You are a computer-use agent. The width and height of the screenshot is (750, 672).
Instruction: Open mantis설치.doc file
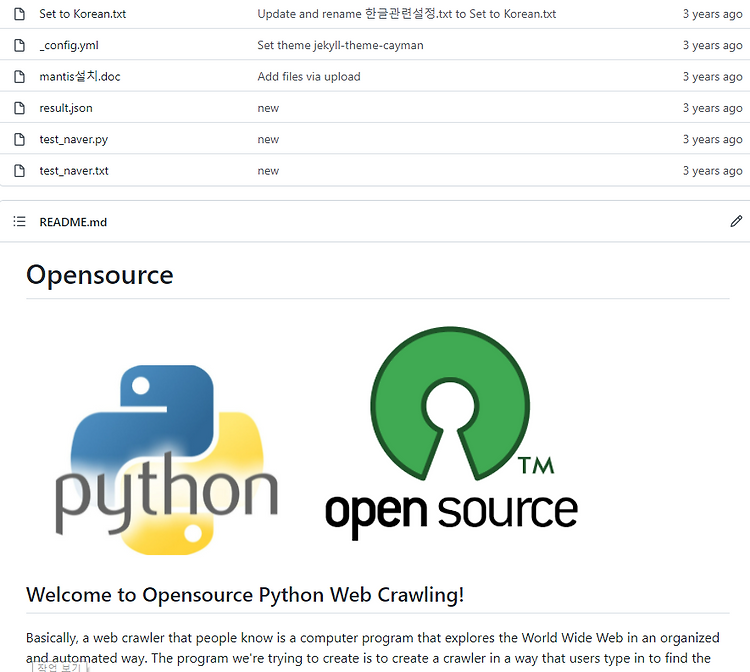pyautogui.click(x=80, y=77)
